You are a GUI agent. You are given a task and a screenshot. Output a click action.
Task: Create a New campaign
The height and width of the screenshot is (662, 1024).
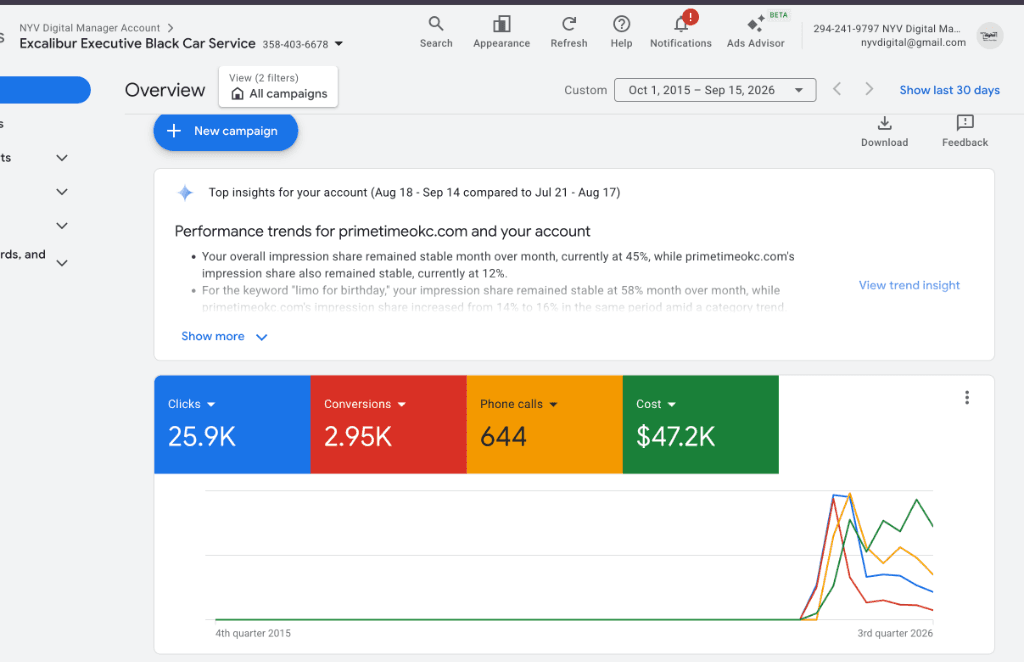[225, 131]
